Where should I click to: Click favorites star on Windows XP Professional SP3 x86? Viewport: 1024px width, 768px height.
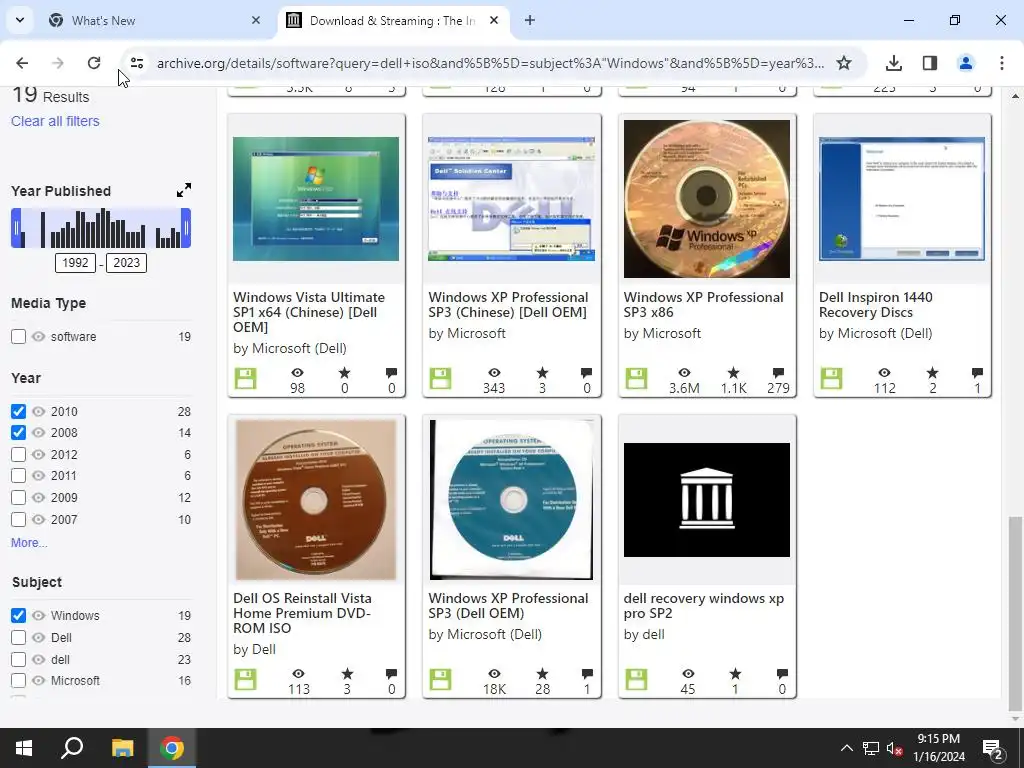coord(733,373)
